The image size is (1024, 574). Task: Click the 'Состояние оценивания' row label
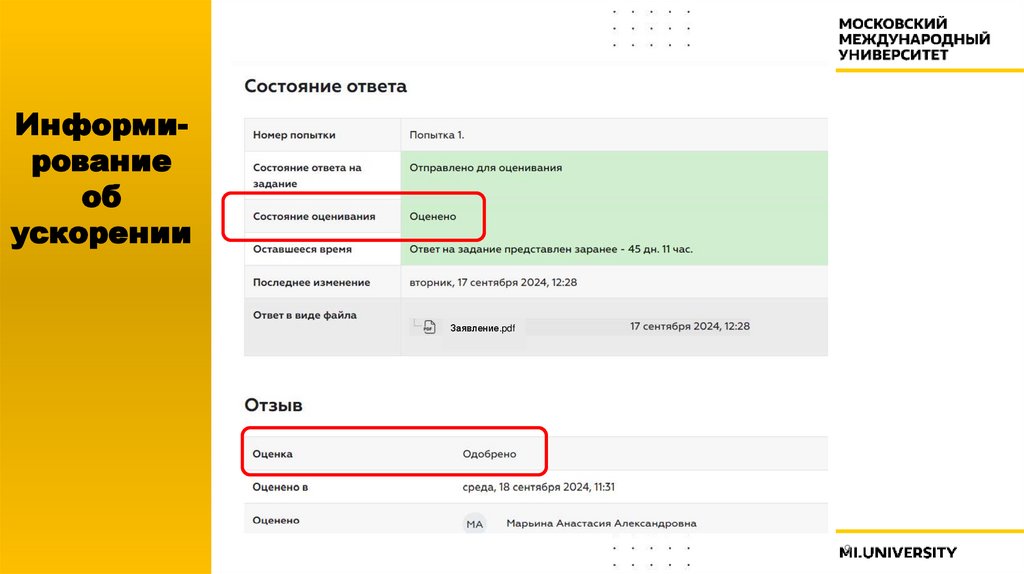click(x=314, y=216)
